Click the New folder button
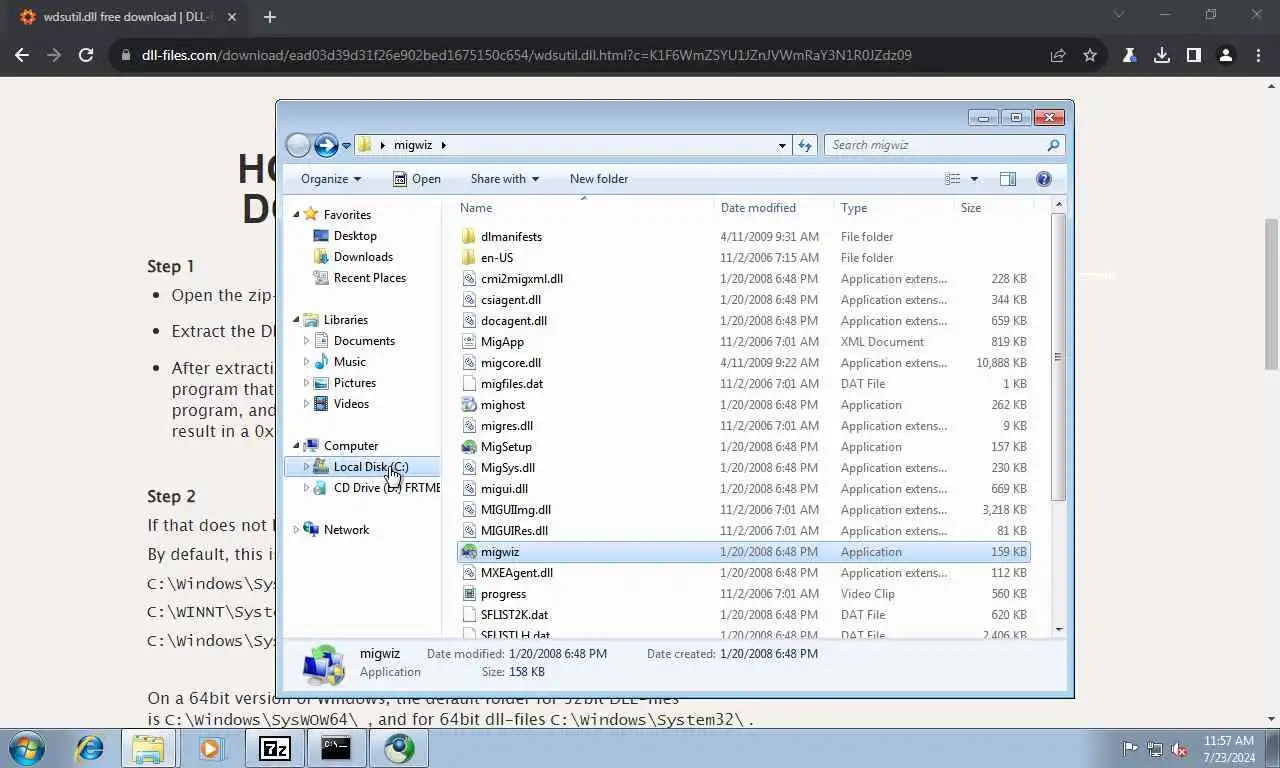 coord(599,179)
